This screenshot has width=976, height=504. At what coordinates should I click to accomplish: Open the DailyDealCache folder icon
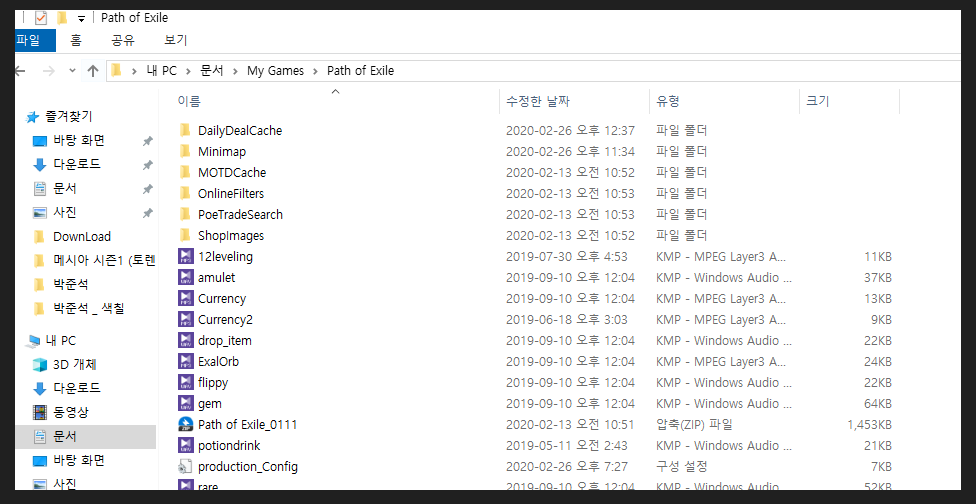pos(185,130)
